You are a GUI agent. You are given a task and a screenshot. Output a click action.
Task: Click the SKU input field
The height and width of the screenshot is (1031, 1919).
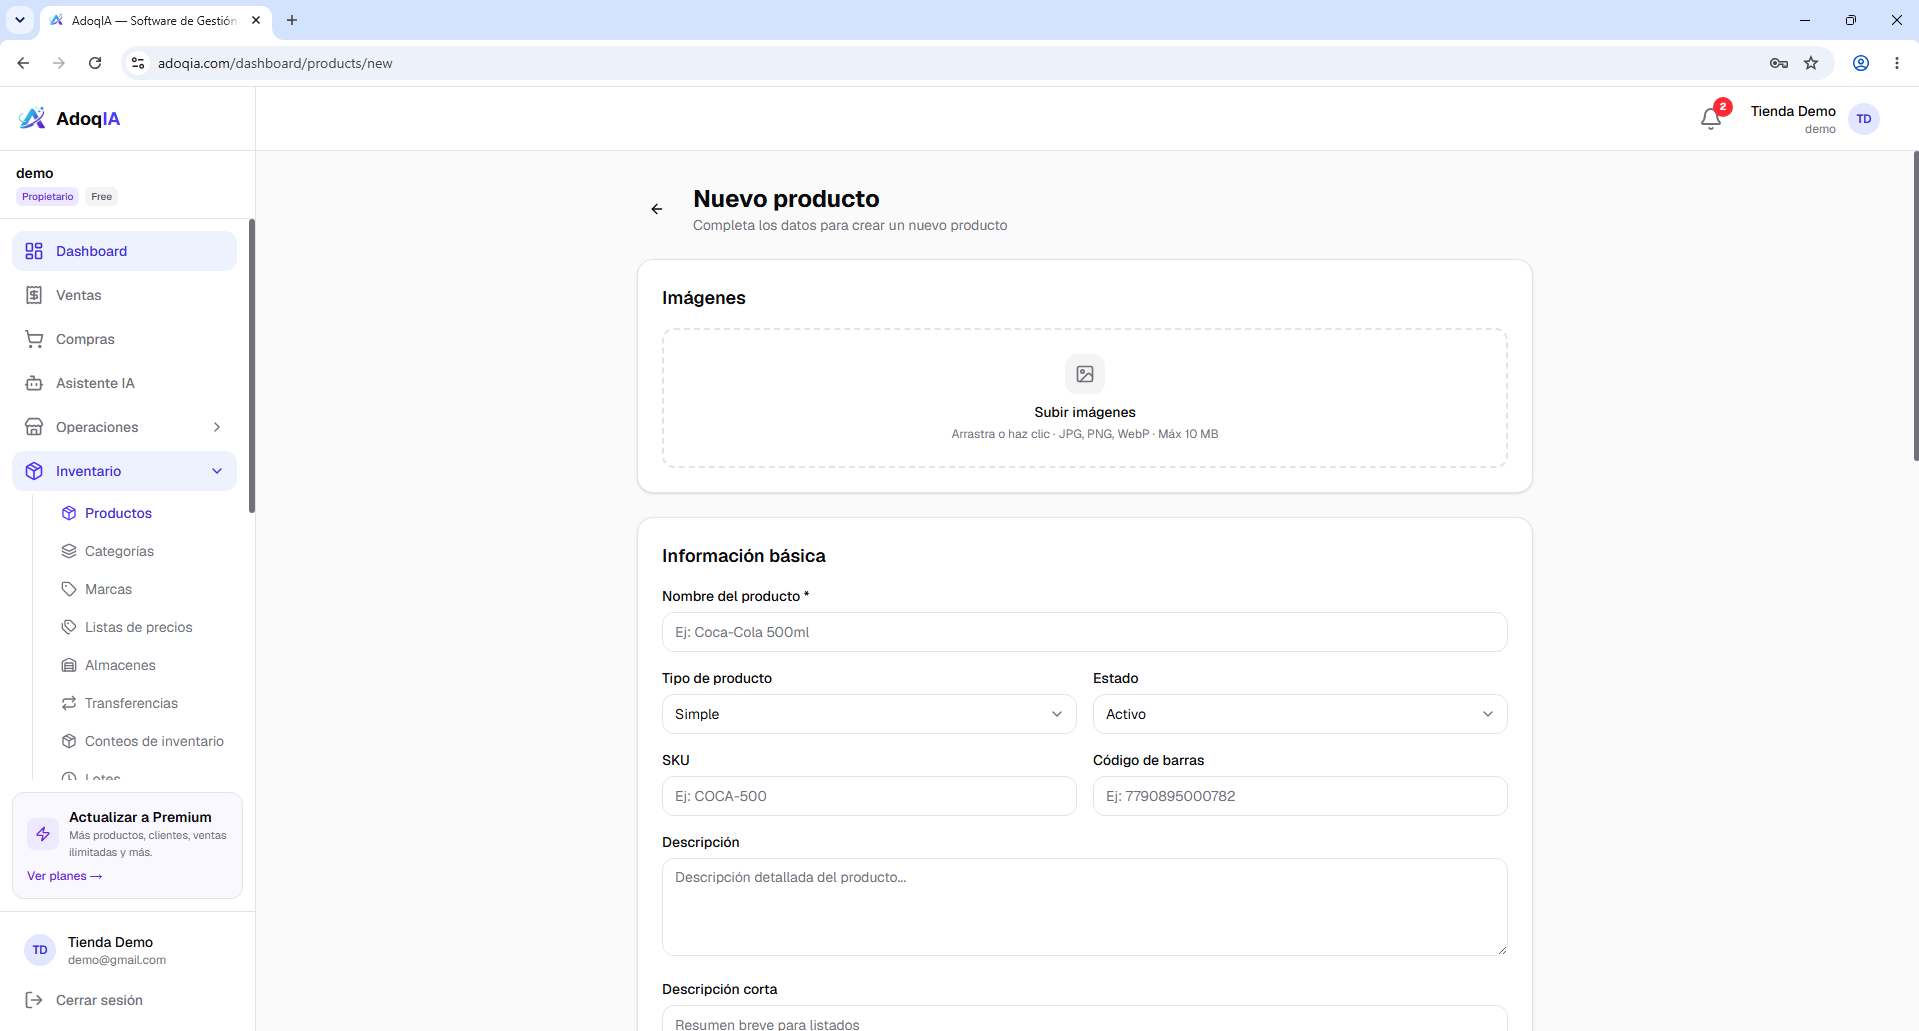pyautogui.click(x=869, y=796)
